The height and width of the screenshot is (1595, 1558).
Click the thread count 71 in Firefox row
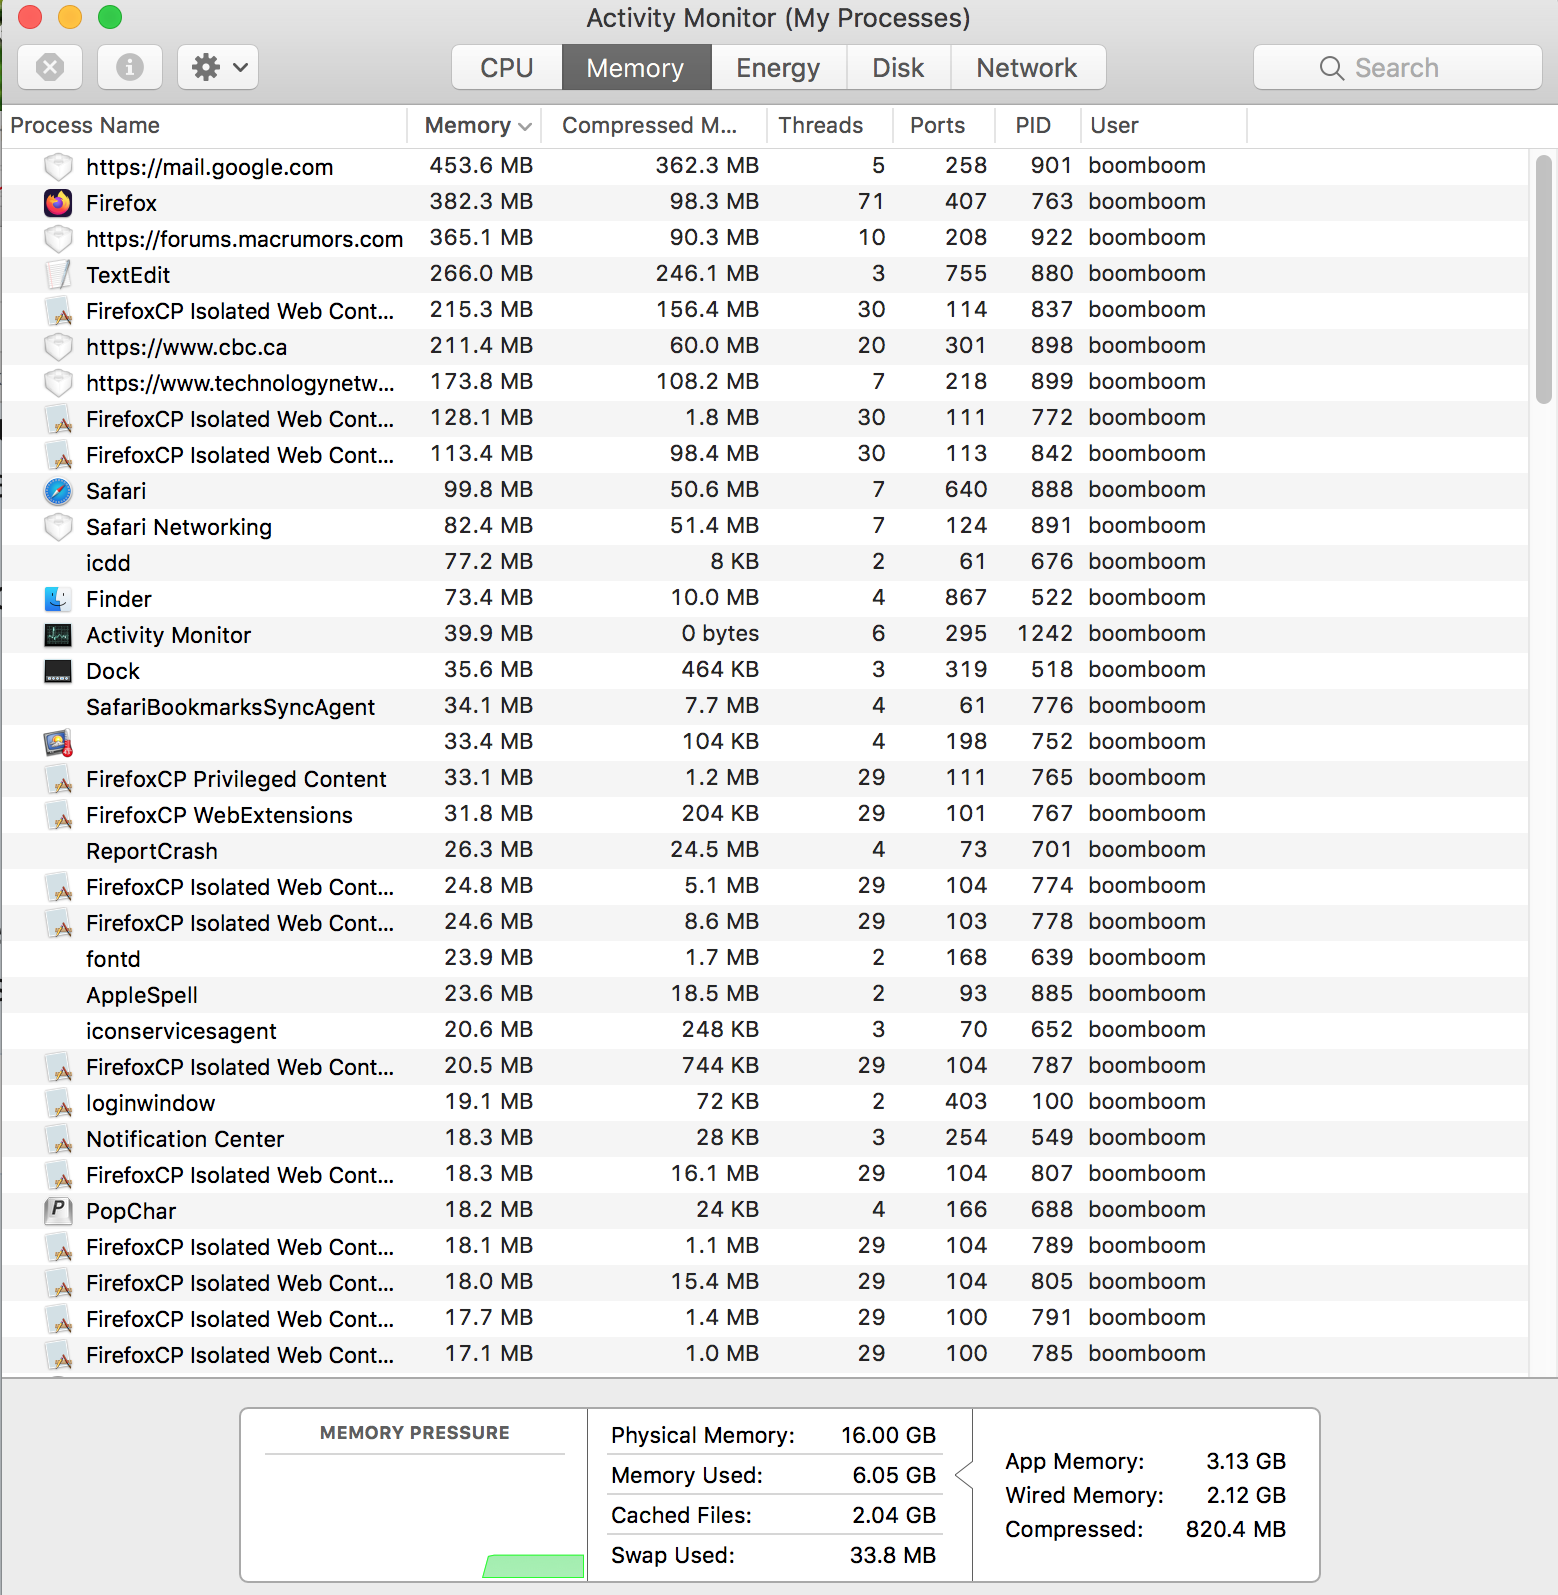[x=871, y=201]
